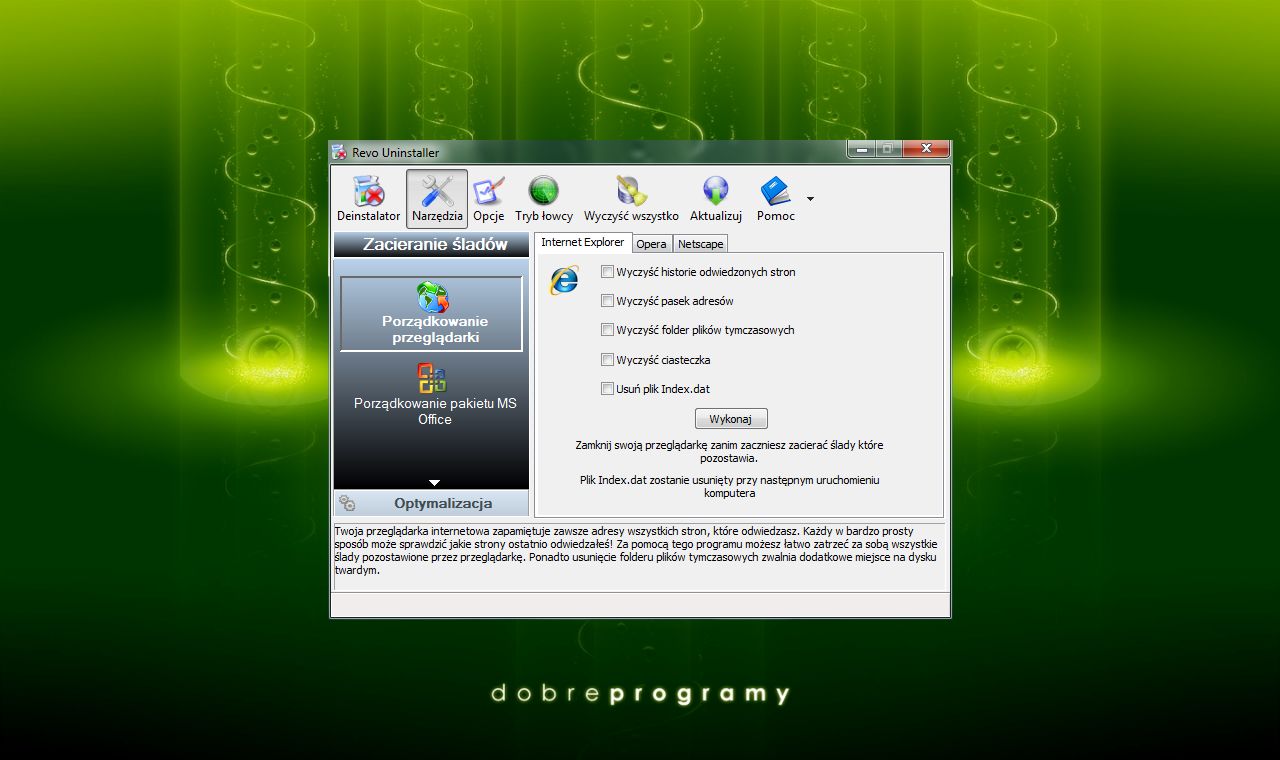
Task: Click the Index.dat restart notice text
Action: point(729,487)
